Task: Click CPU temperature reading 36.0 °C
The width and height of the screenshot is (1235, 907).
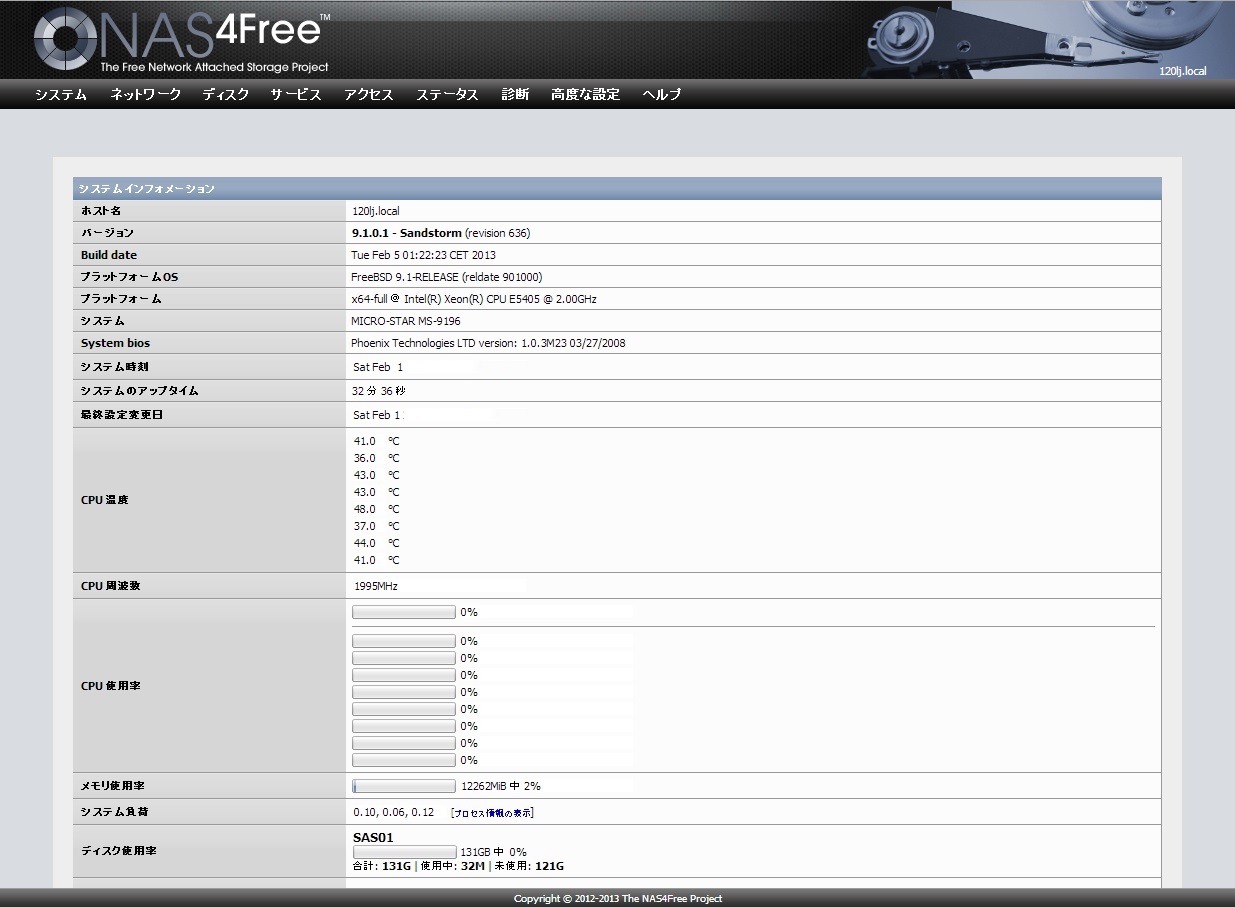Action: tap(376, 458)
